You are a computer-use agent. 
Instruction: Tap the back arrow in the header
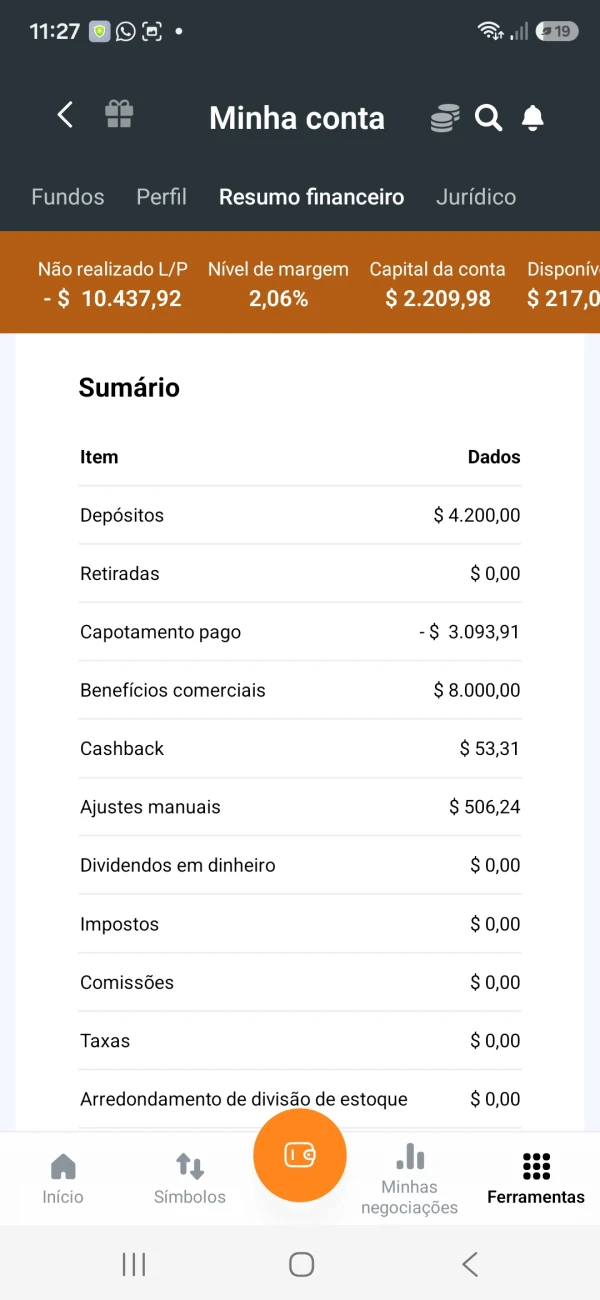[65, 116]
